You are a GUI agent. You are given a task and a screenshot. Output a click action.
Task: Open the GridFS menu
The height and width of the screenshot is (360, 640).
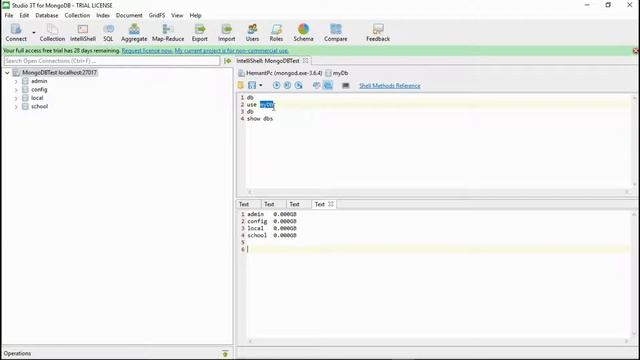[157, 15]
